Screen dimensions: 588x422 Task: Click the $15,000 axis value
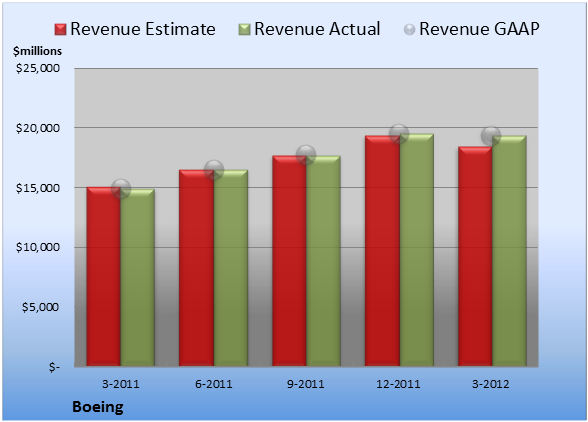[38, 188]
